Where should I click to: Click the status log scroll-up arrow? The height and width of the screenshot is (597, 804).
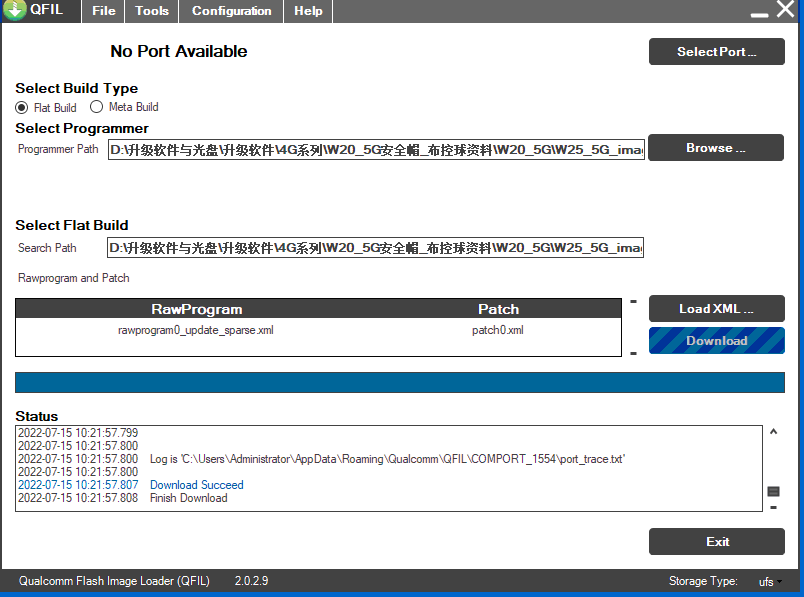[773, 431]
